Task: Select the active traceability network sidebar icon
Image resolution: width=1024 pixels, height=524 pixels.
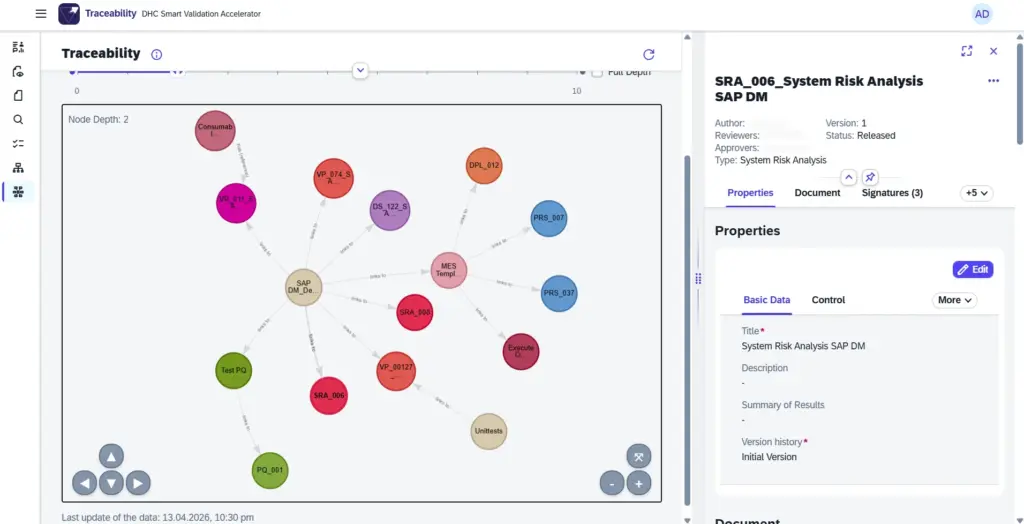Action: point(18,192)
